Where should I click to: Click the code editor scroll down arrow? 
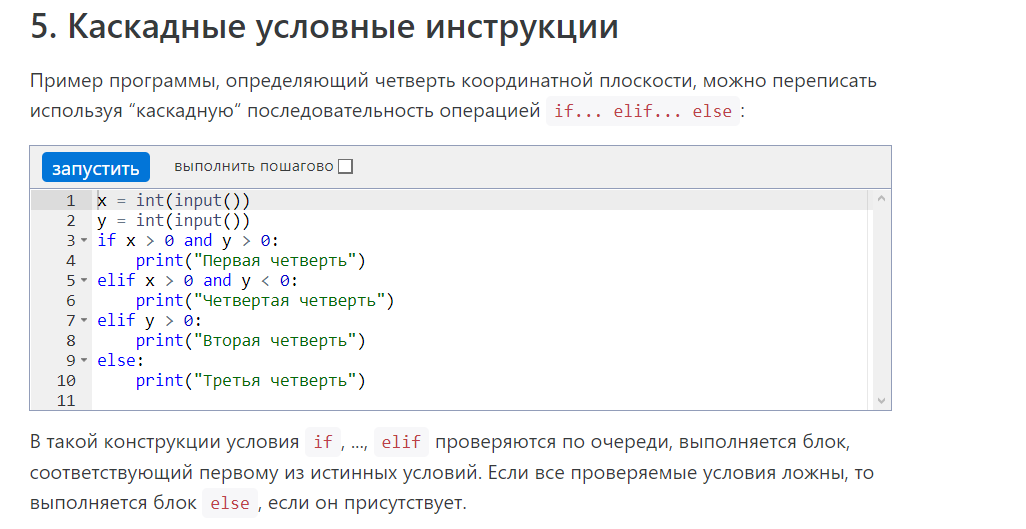pyautogui.click(x=881, y=401)
